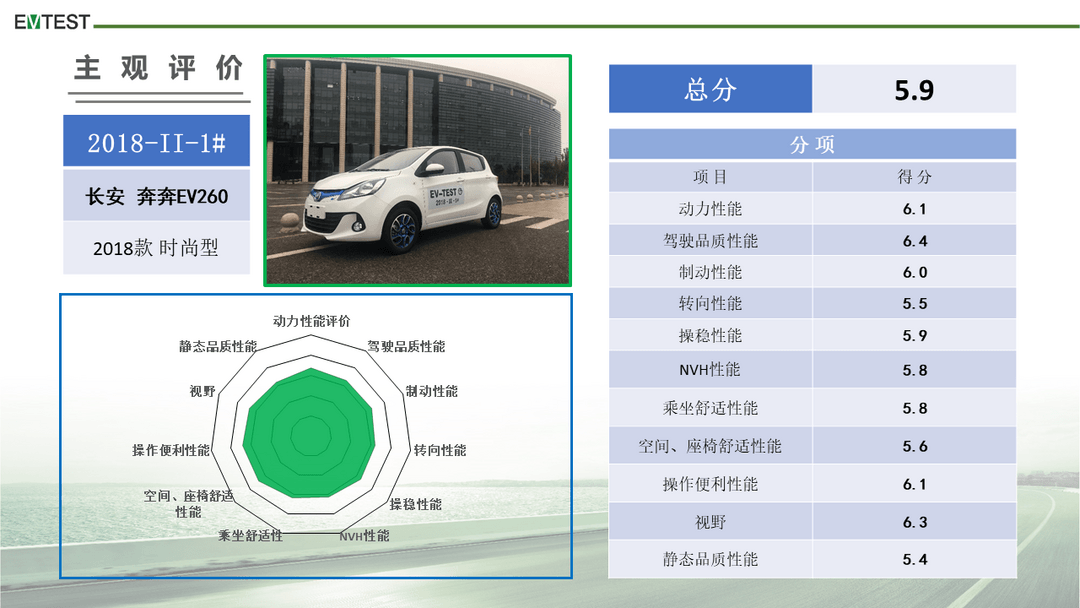Screen dimensions: 1080x608
Task: Select the 操作便利性能 table row label
Action: [x=710, y=484]
